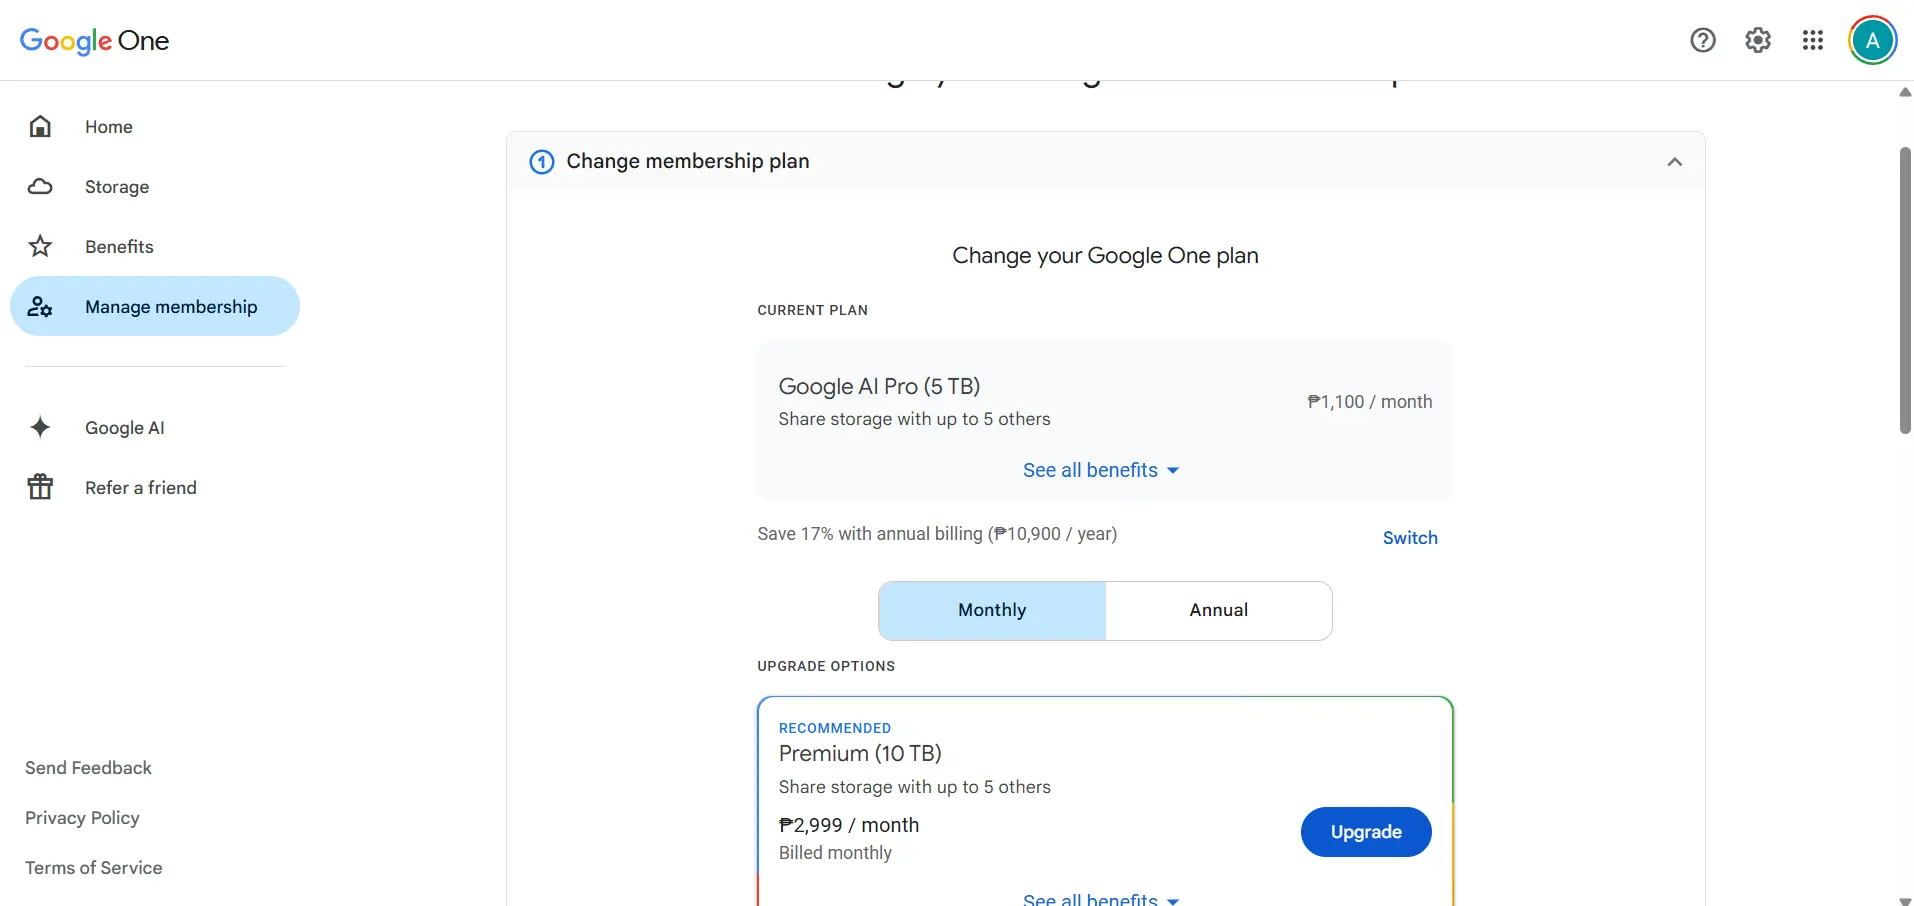Open the Google apps grid icon
Image resolution: width=1914 pixels, height=906 pixels.
[x=1813, y=40]
